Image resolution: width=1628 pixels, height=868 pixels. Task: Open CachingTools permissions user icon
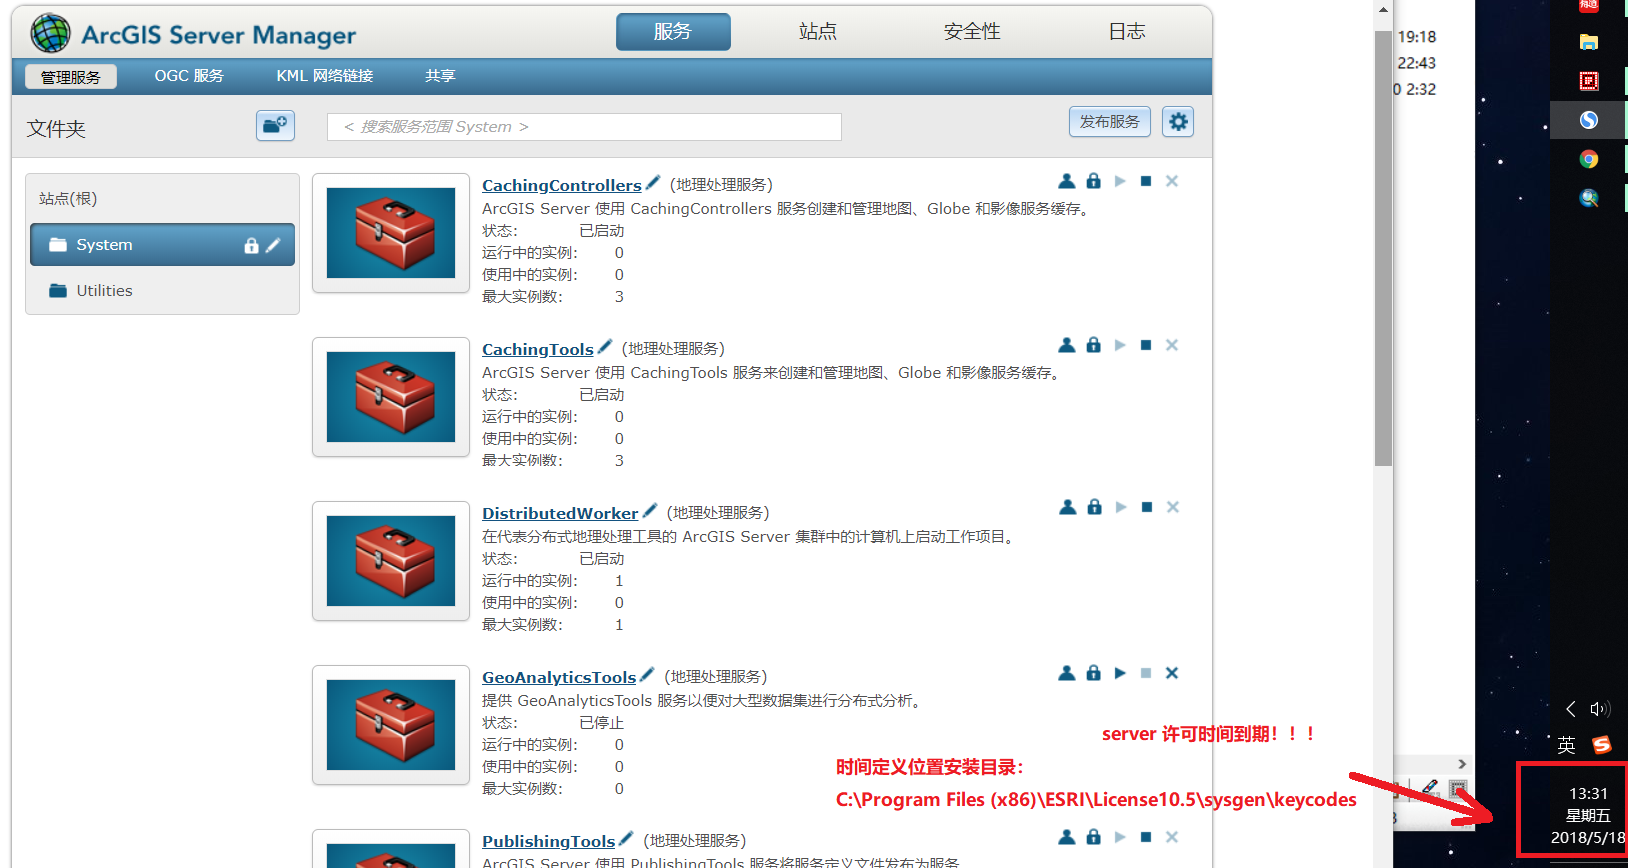(1067, 345)
